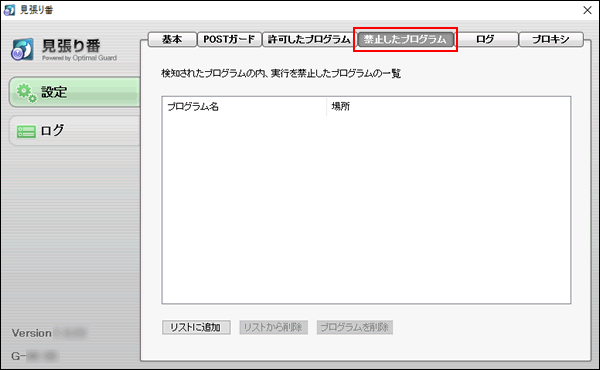Click the Version label text
Viewport: 600px width, 370px height.
[31, 333]
